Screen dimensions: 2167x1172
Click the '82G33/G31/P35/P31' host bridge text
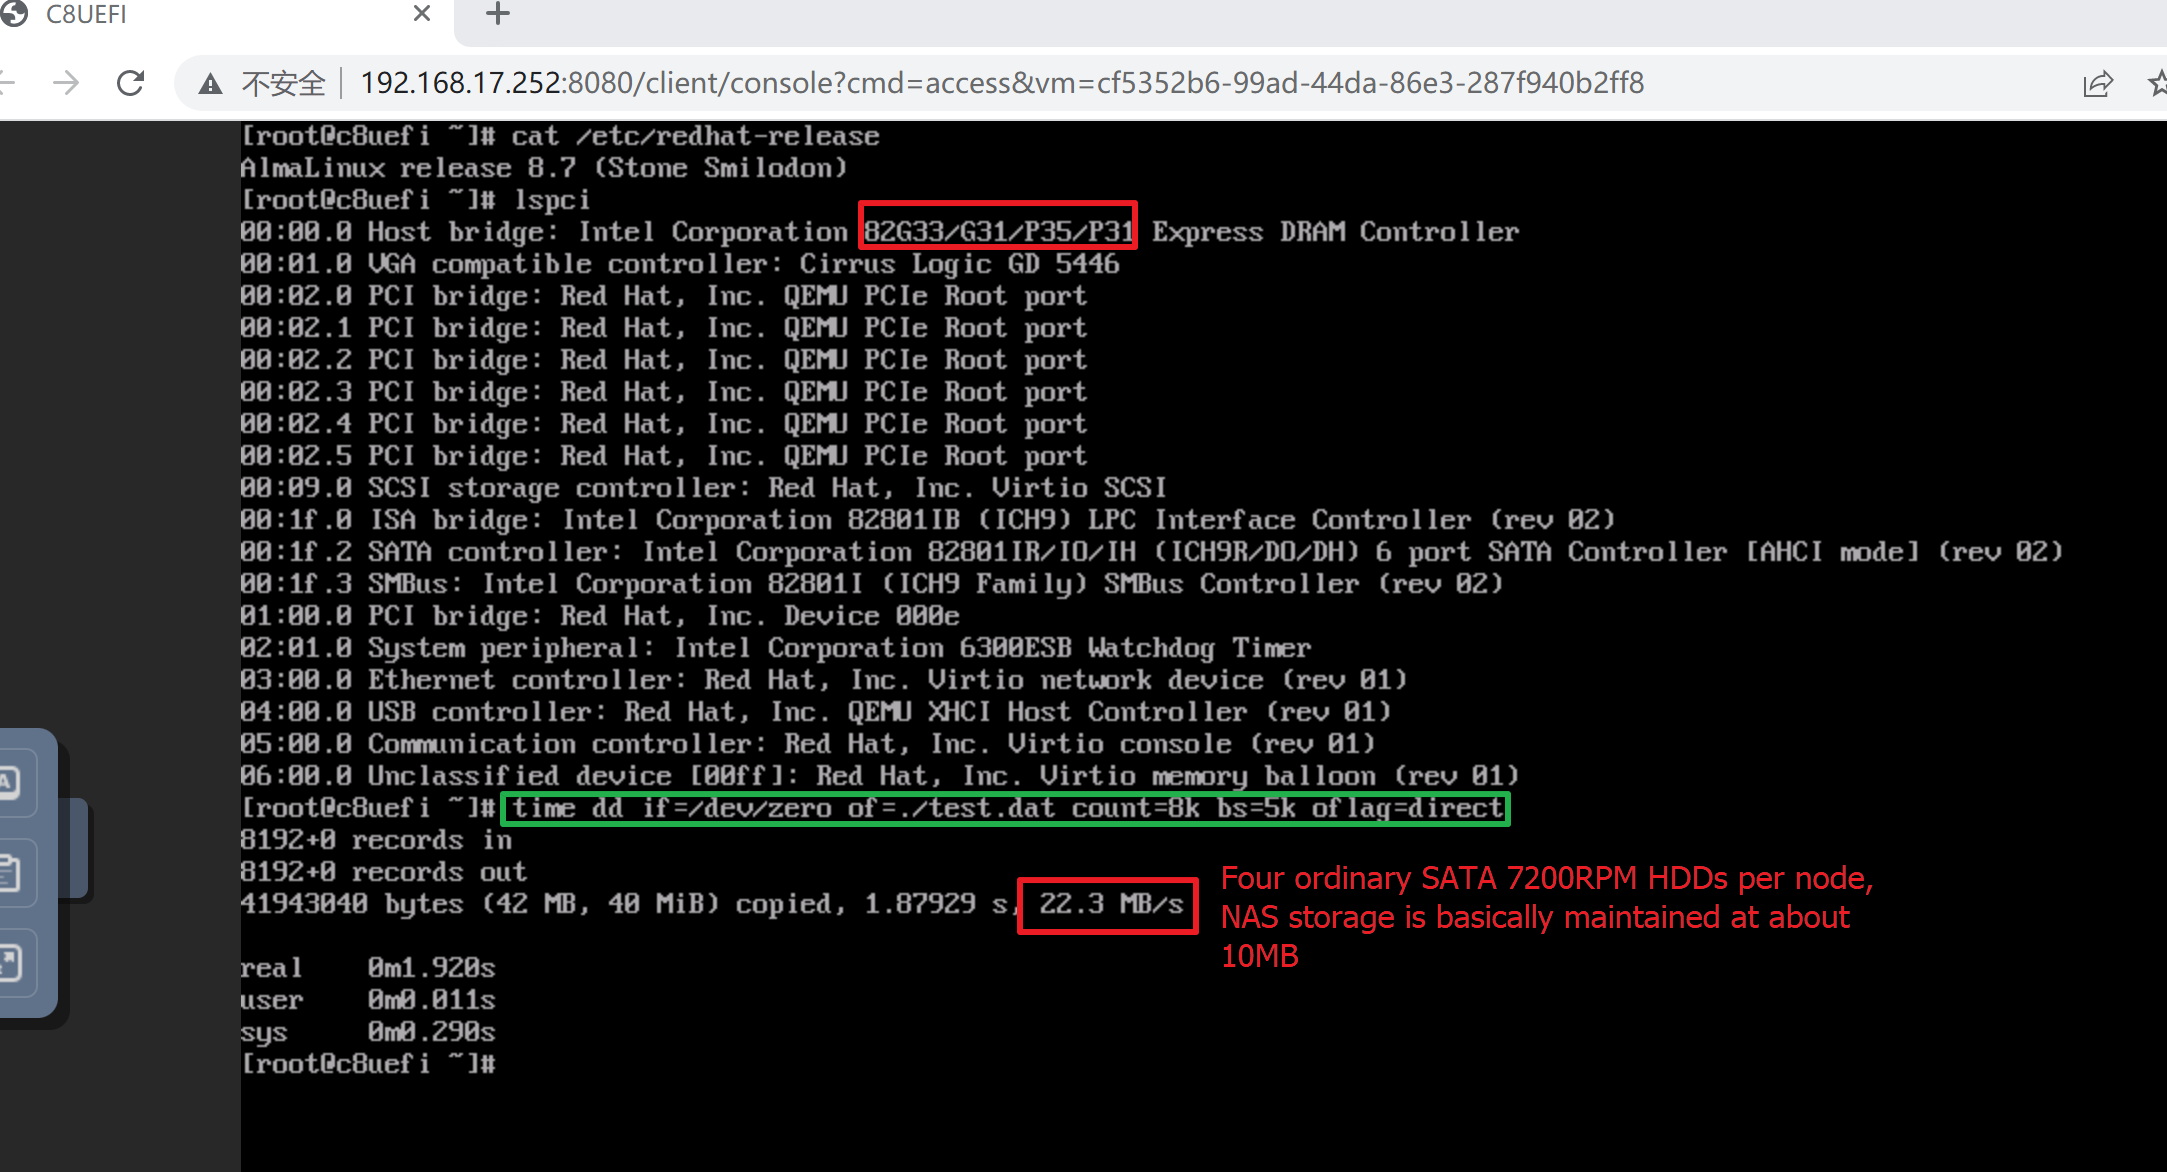pyautogui.click(x=998, y=232)
